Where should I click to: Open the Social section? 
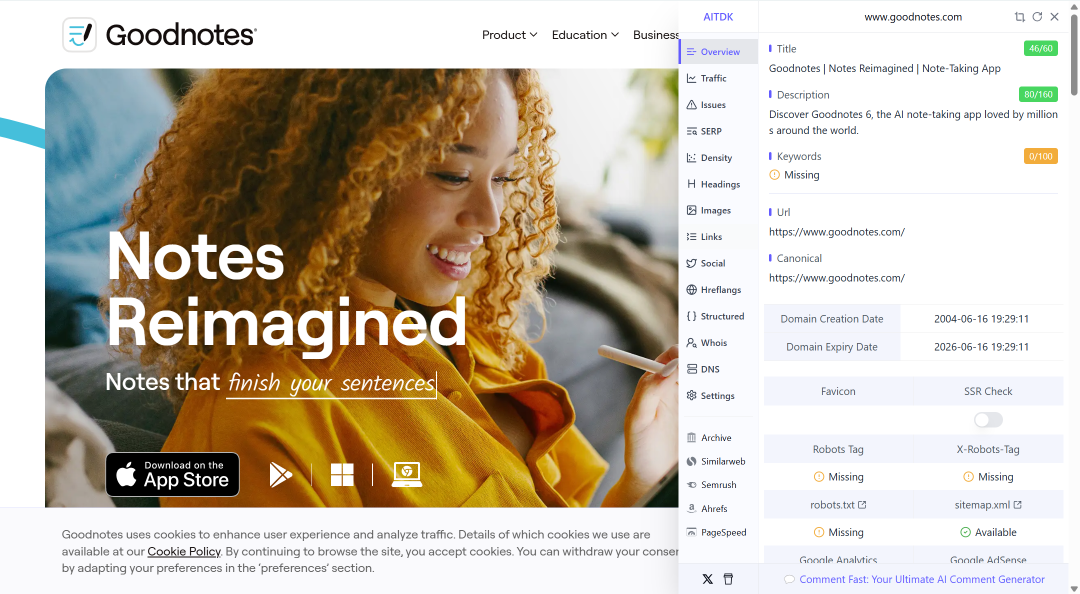point(718,263)
